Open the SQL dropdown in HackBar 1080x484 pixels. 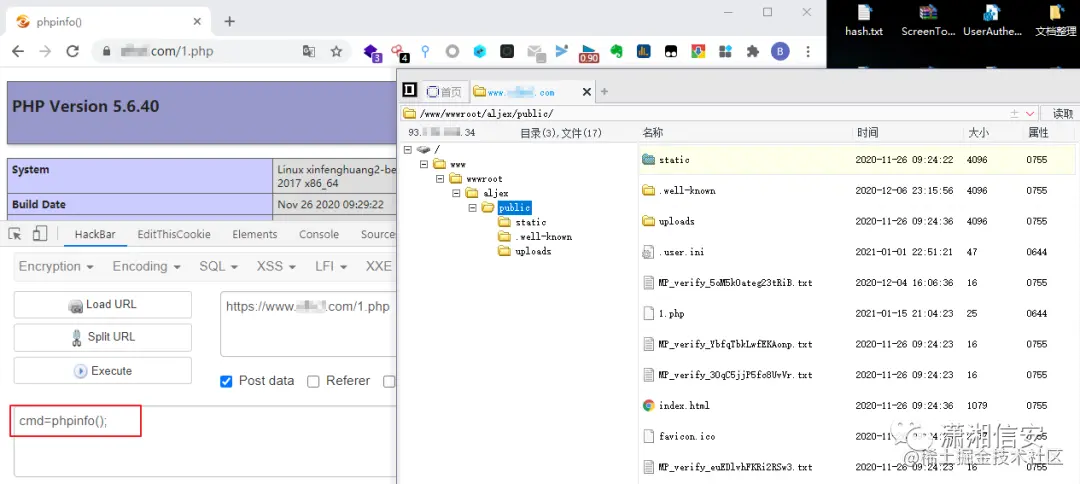[218, 266]
